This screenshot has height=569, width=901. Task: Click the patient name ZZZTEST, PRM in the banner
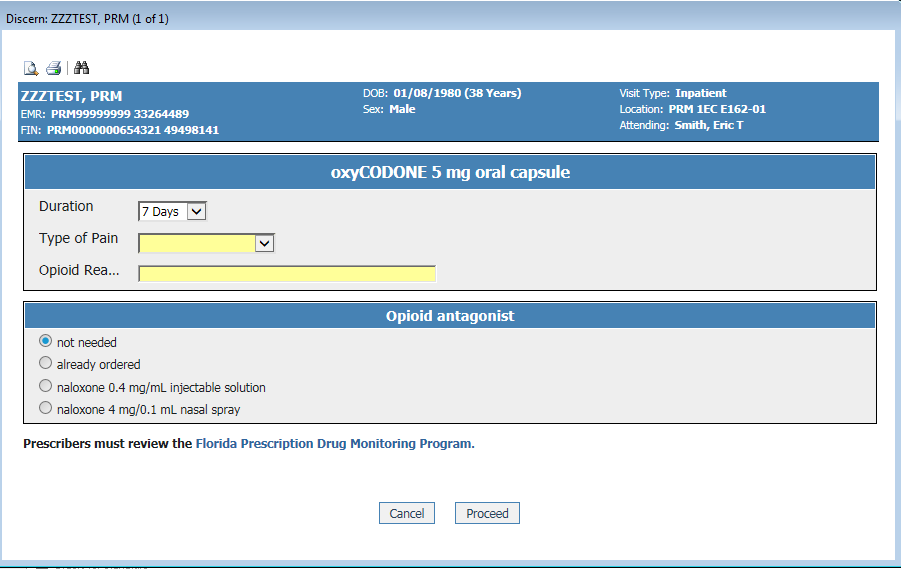coord(71,96)
